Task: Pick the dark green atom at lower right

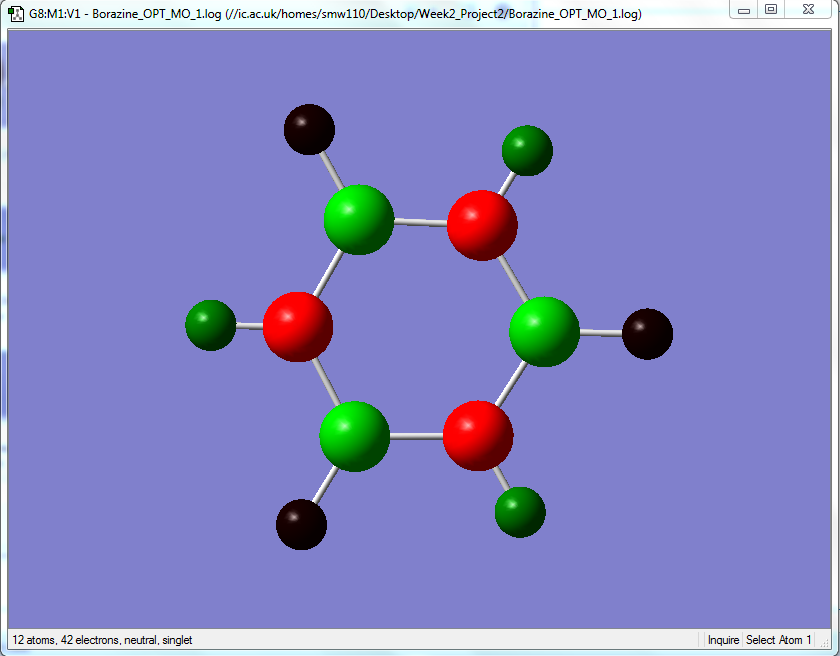Action: pyautogui.click(x=520, y=512)
